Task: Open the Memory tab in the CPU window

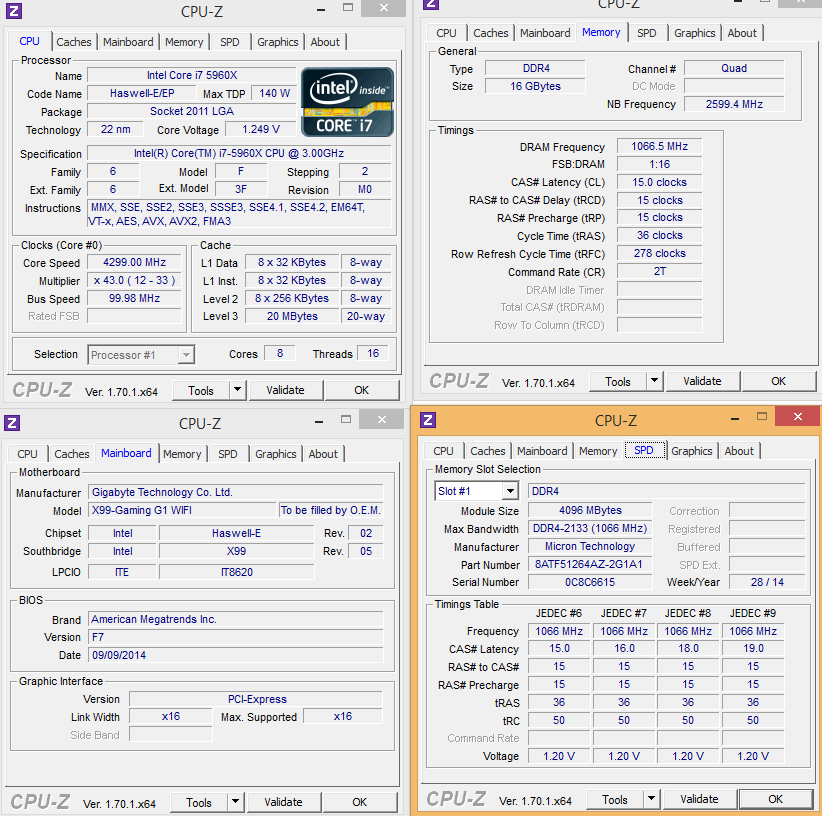Action: [x=184, y=42]
